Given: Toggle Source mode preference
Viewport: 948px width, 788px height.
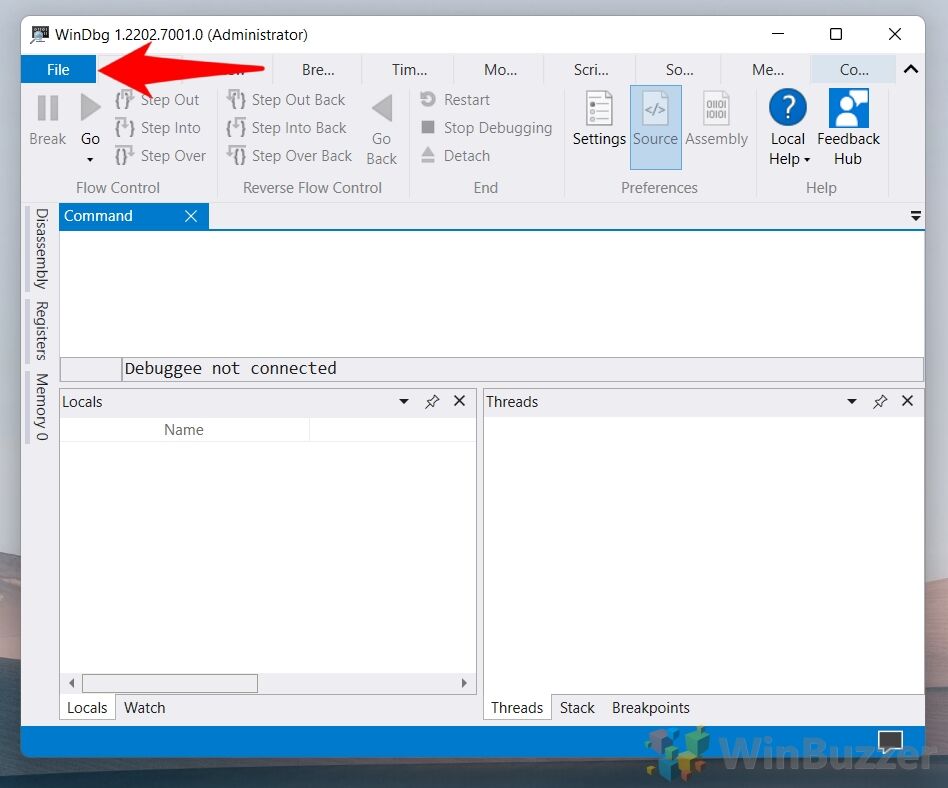Looking at the screenshot, I should [655, 127].
